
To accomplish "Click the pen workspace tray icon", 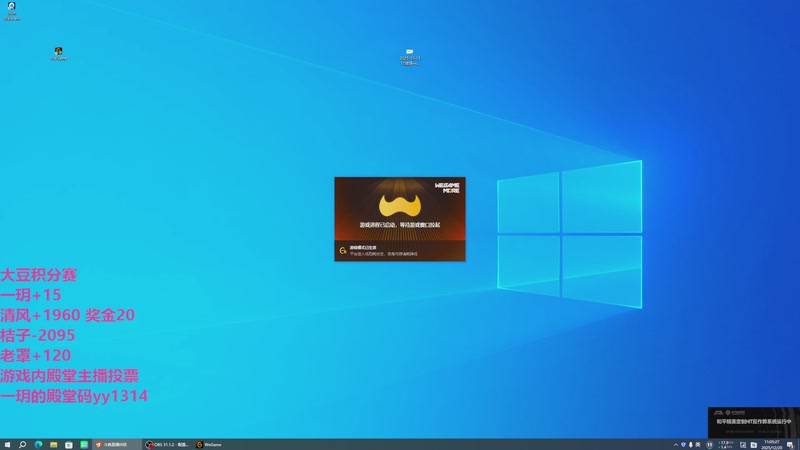I will pos(743,445).
